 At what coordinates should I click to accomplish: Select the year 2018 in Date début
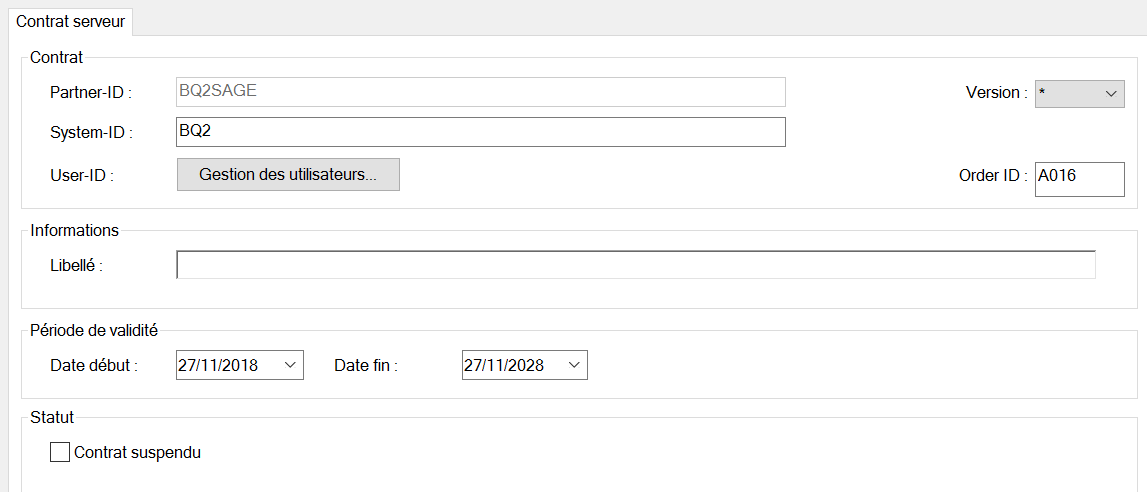click(x=240, y=366)
